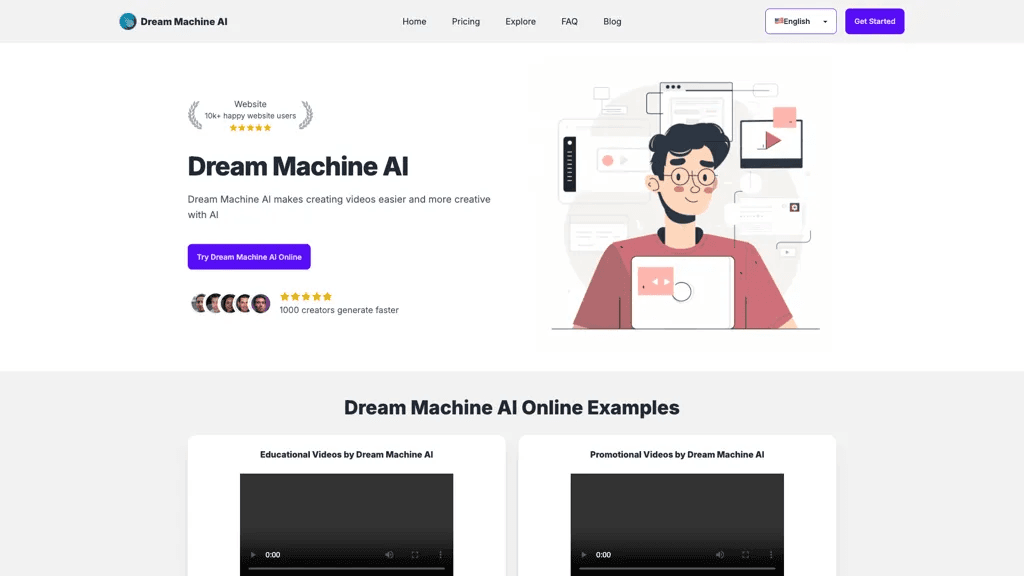Seek along the Educational video progress bar
Viewport: 1024px width, 576px height.
[x=346, y=568]
